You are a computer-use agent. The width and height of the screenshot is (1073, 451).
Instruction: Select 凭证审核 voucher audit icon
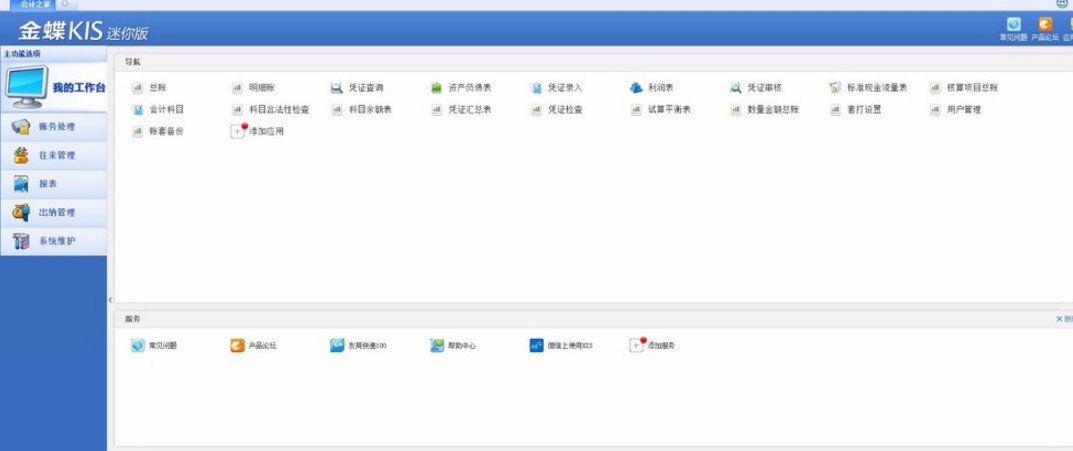pos(736,88)
